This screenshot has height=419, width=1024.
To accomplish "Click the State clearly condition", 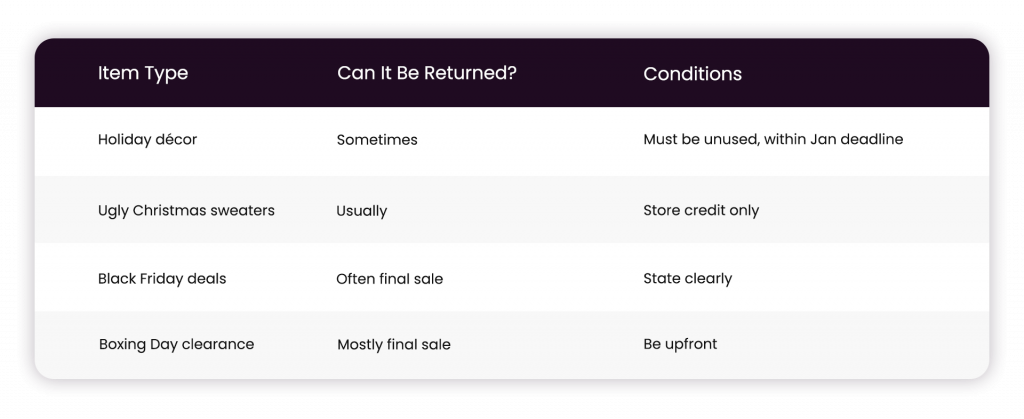I will point(688,279).
